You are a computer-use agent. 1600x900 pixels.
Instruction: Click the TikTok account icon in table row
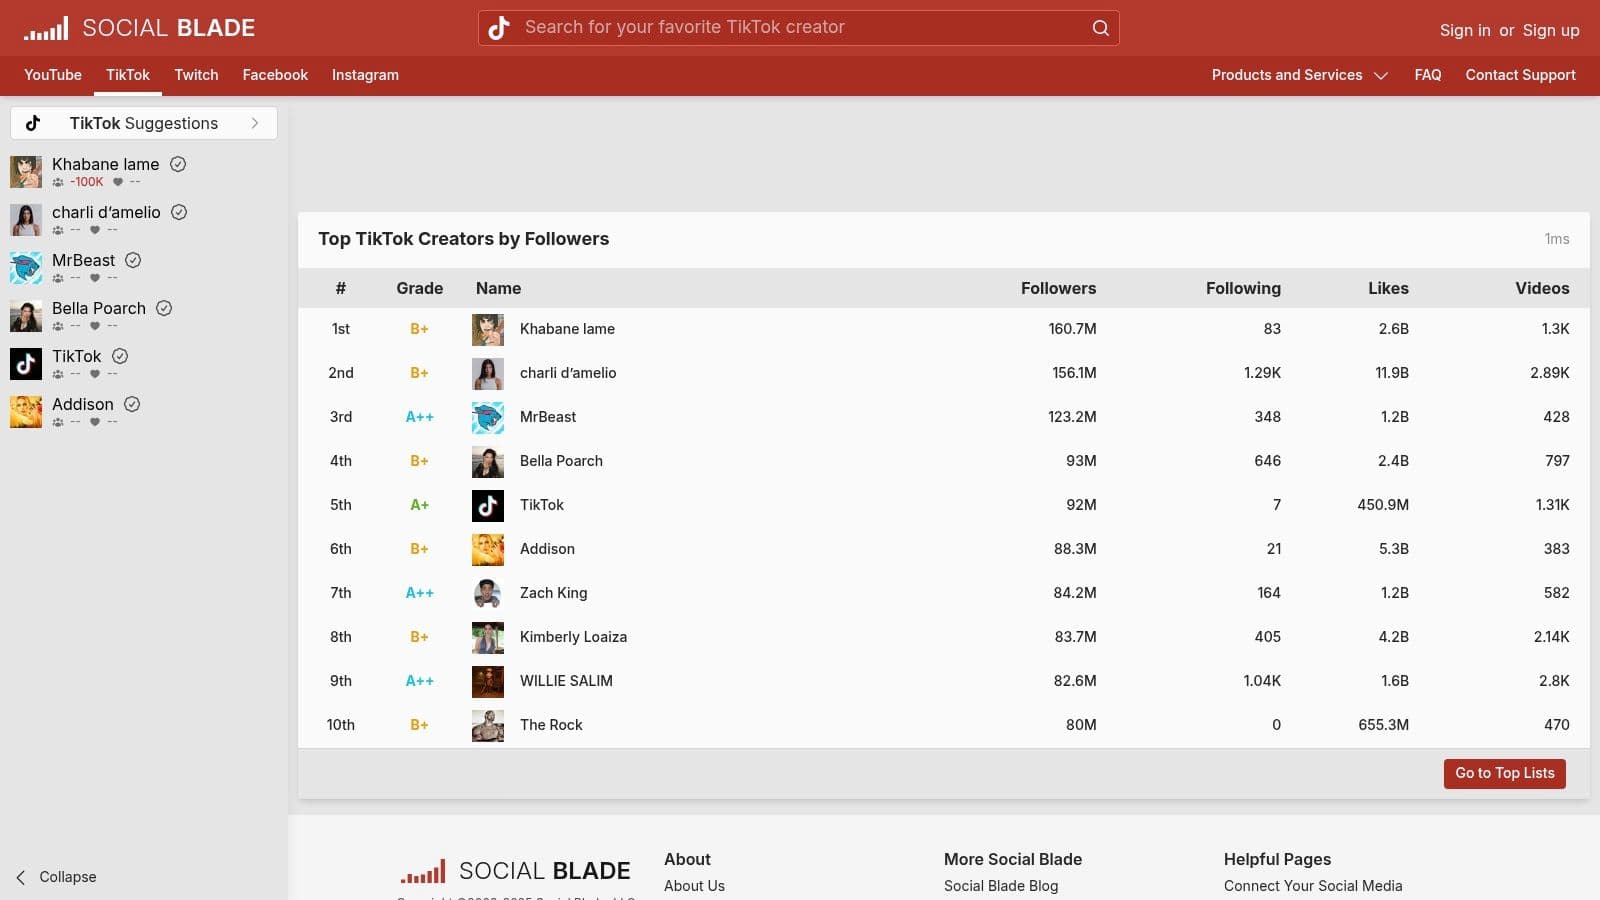488,505
